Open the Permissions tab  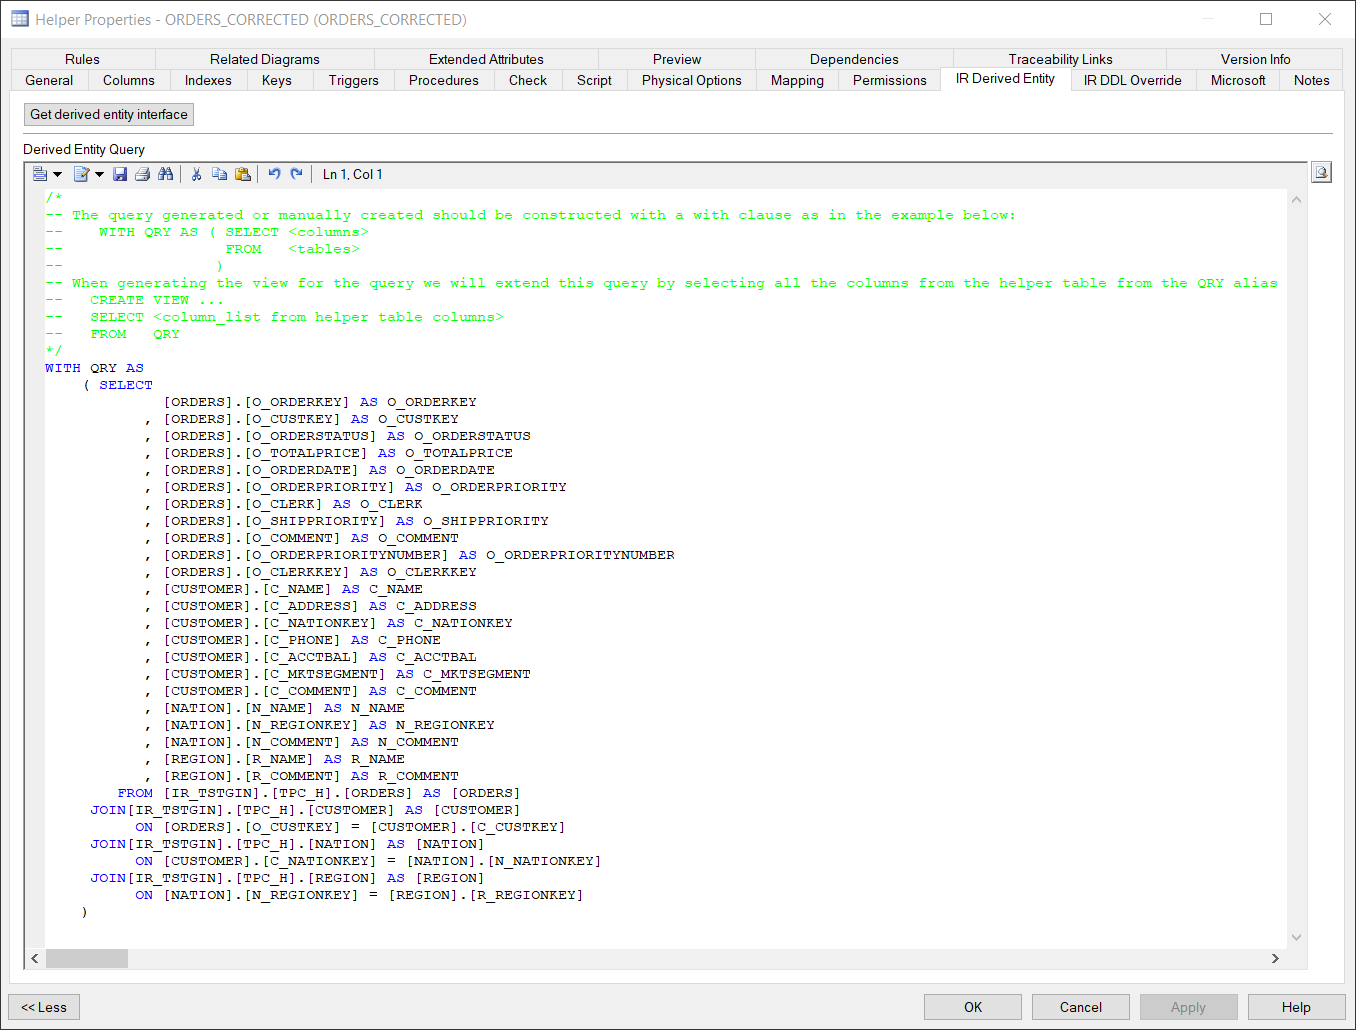890,80
